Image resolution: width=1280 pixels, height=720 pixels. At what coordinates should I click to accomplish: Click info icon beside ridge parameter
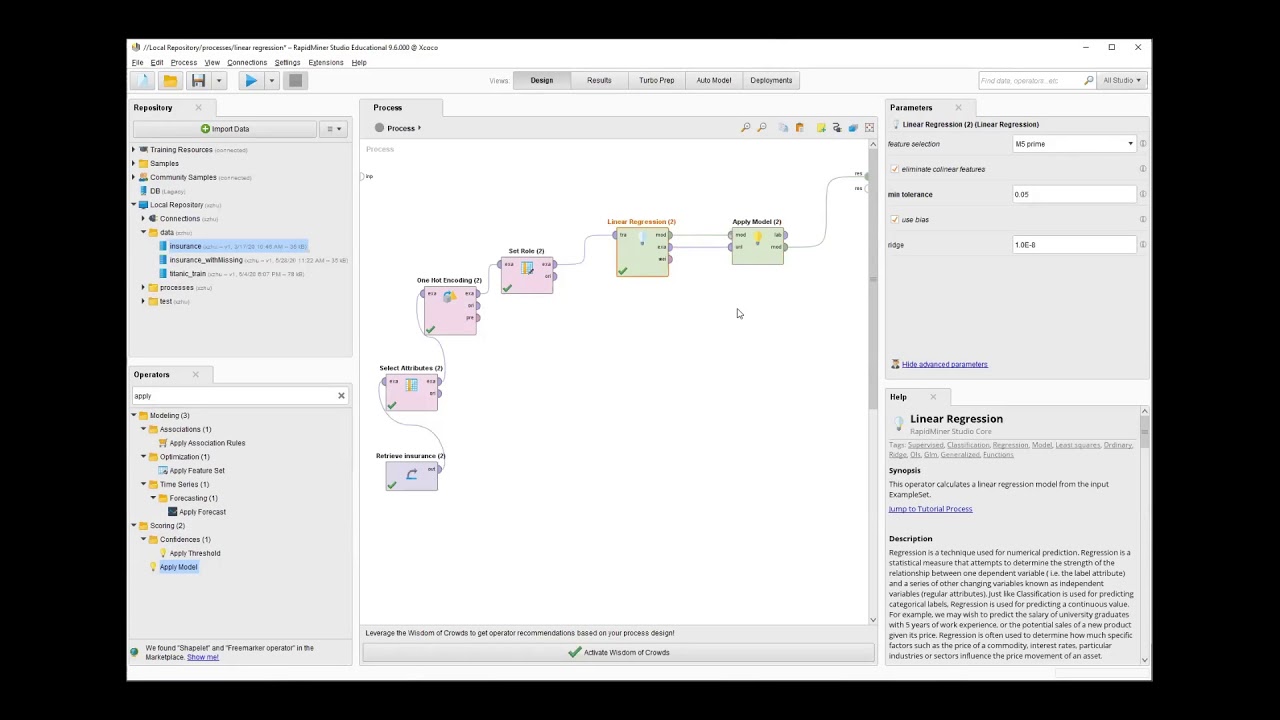point(1143,245)
